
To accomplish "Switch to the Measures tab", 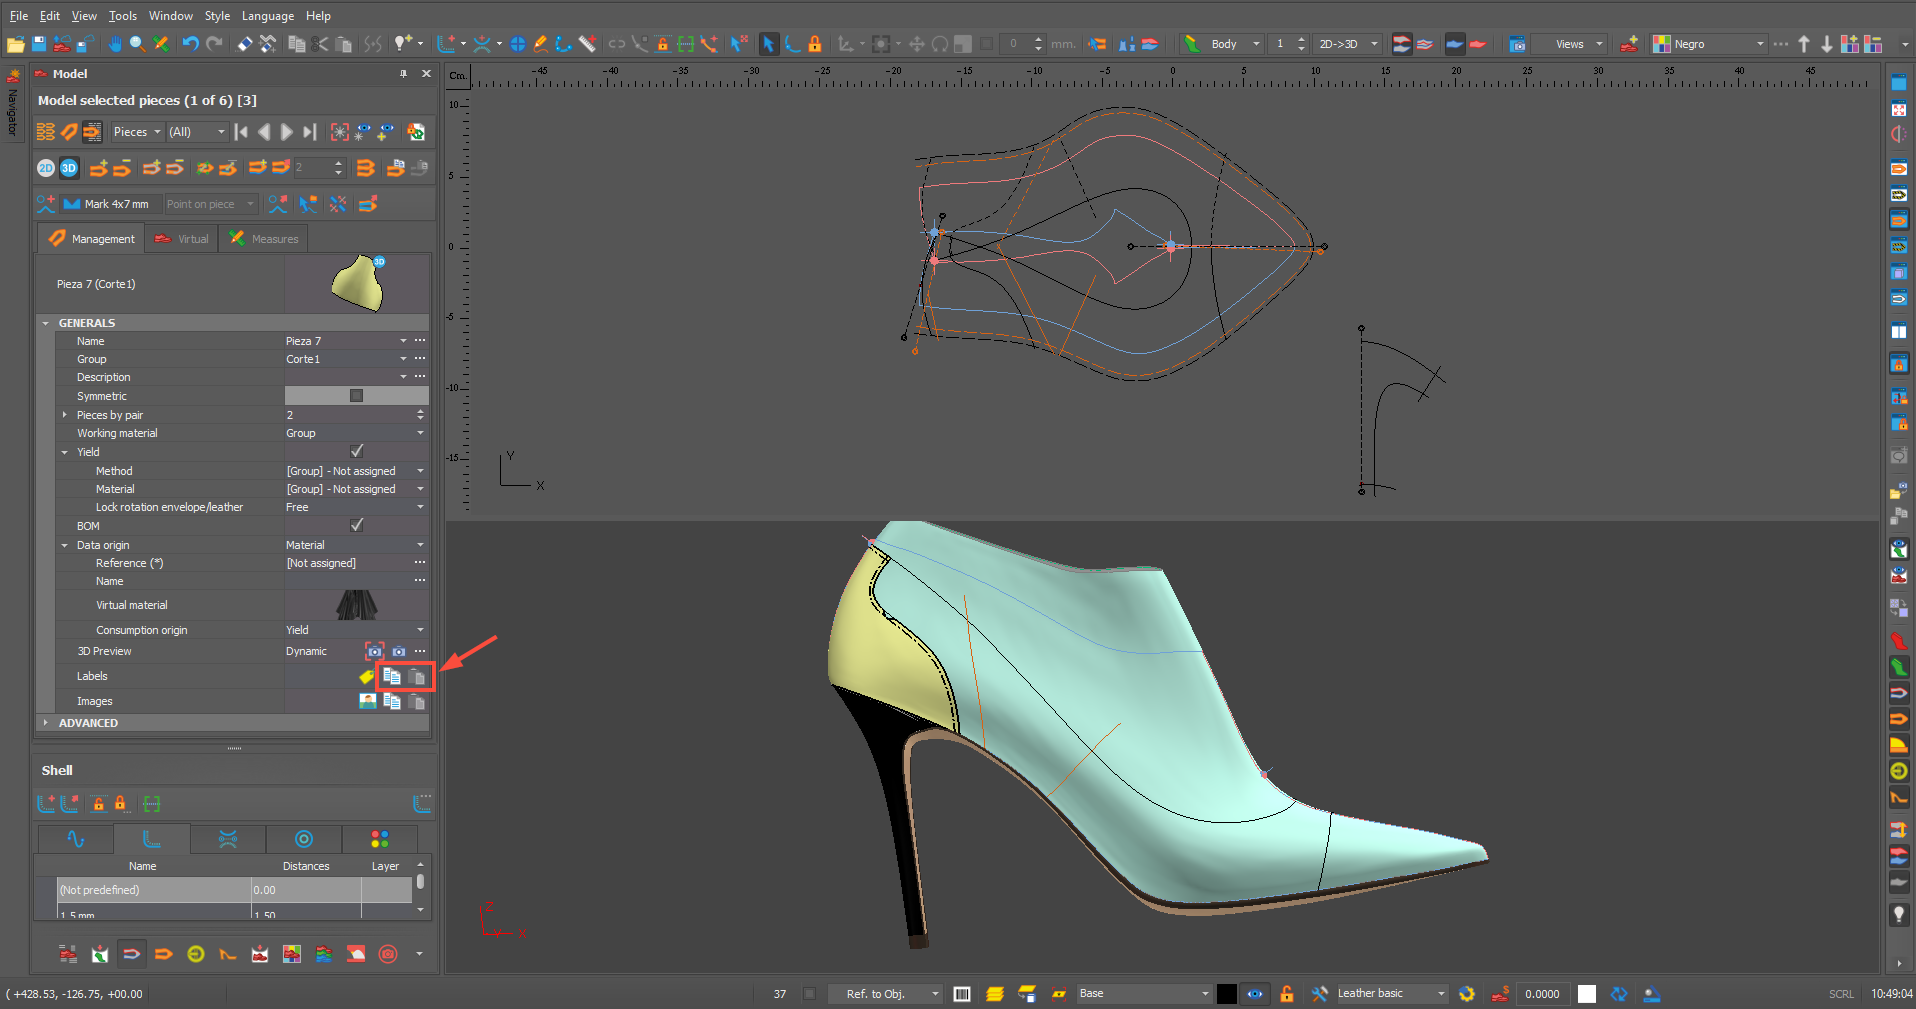I will [265, 239].
